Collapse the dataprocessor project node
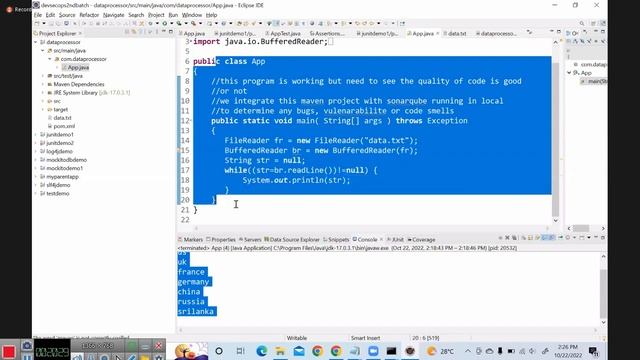This screenshot has height=360, width=640. tap(36, 42)
